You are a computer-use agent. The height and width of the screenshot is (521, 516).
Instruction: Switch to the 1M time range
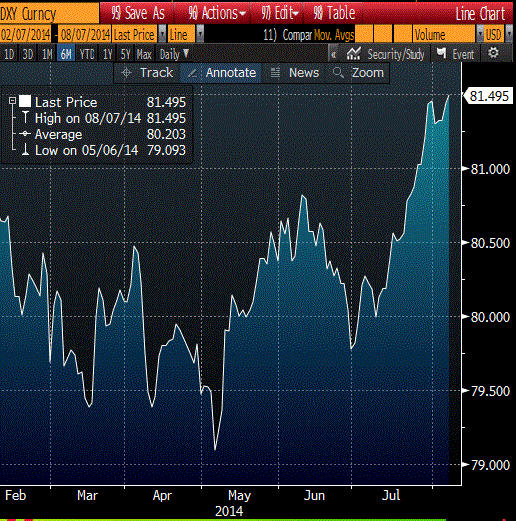coord(47,54)
